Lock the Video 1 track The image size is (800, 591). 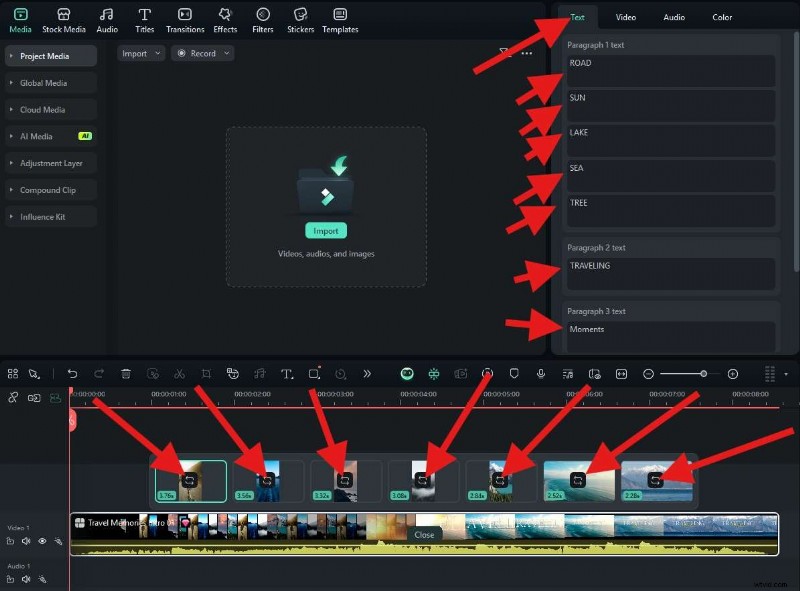[x=10, y=541]
